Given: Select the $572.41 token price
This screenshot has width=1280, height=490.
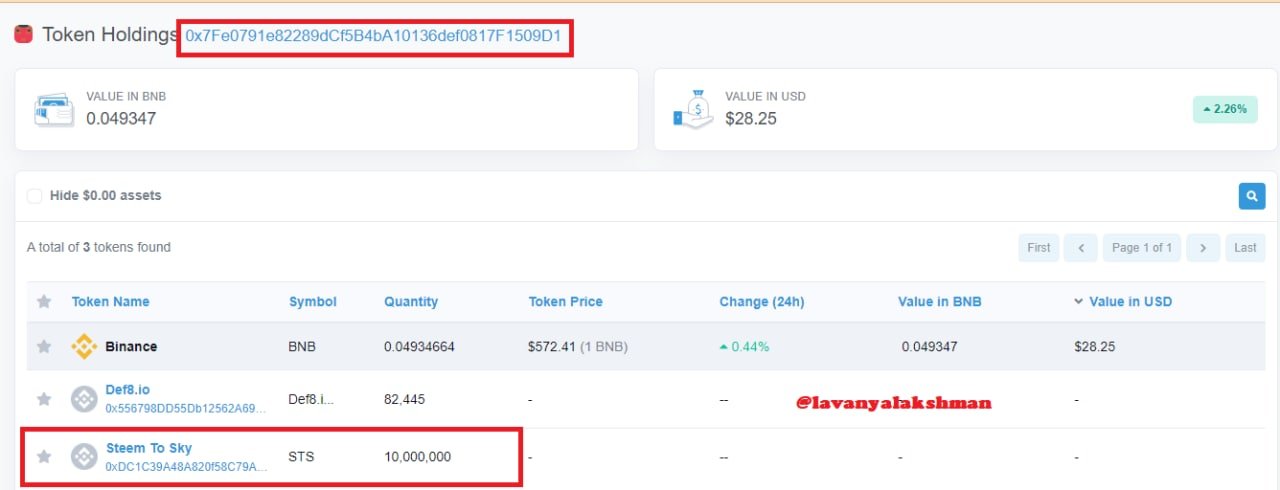Looking at the screenshot, I should click(553, 347).
